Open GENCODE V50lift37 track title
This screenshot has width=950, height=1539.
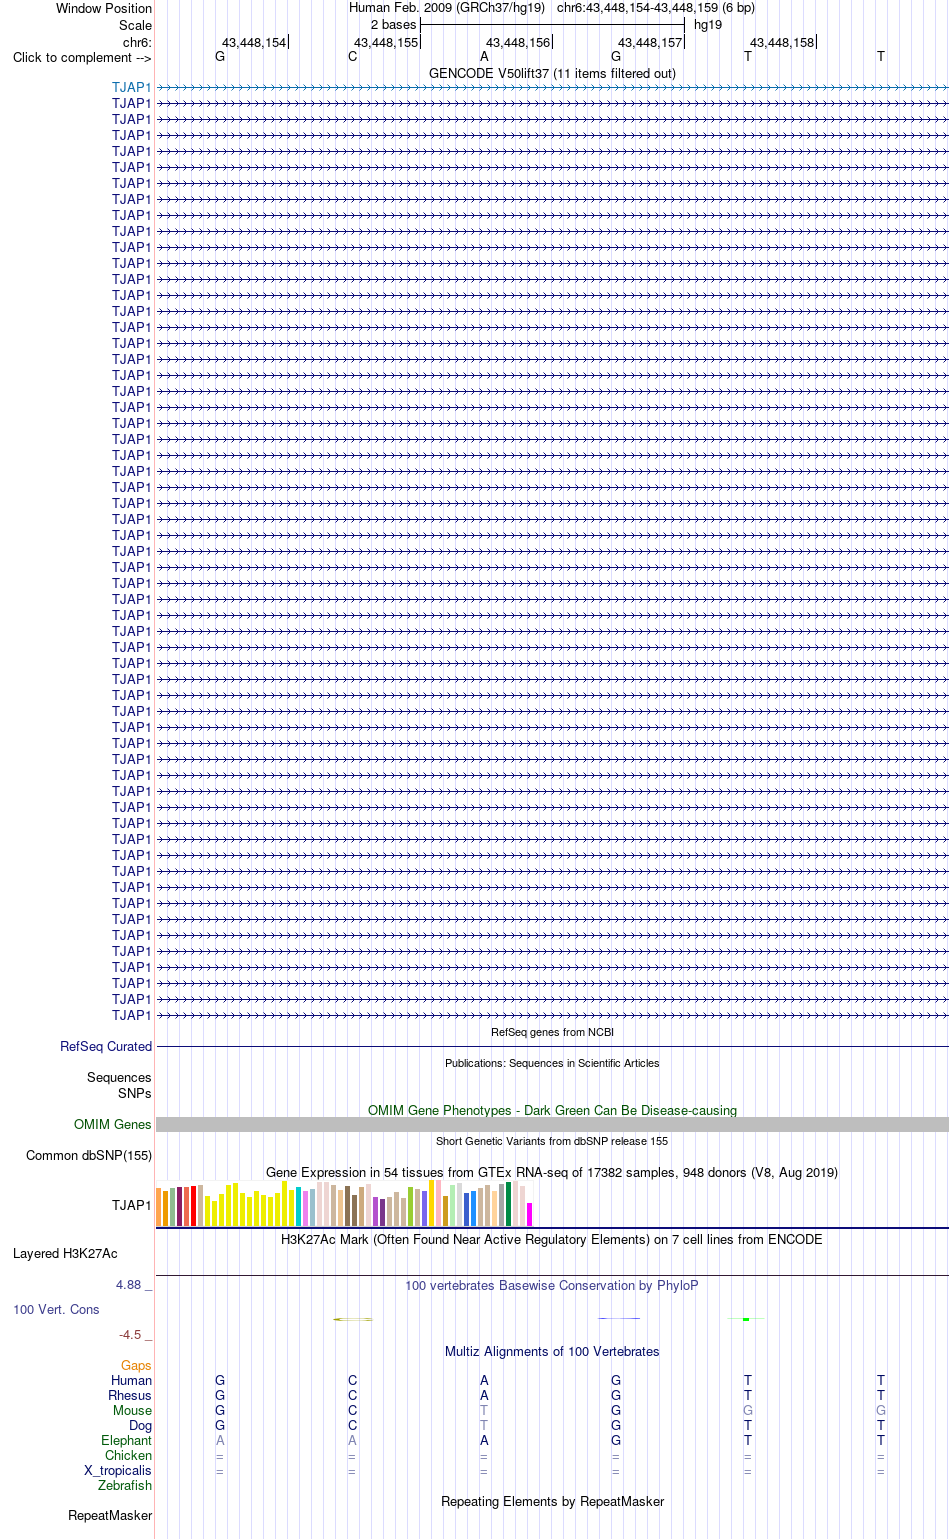point(552,73)
